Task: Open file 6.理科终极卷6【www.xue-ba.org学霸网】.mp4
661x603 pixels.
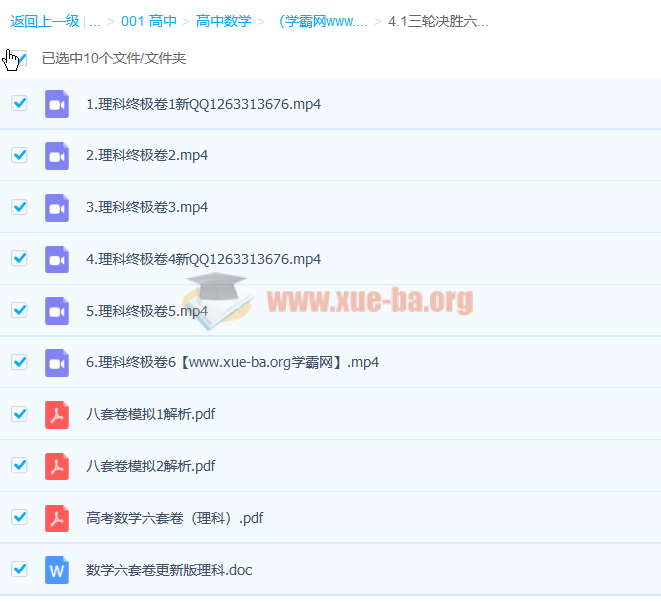Action: [x=232, y=363]
